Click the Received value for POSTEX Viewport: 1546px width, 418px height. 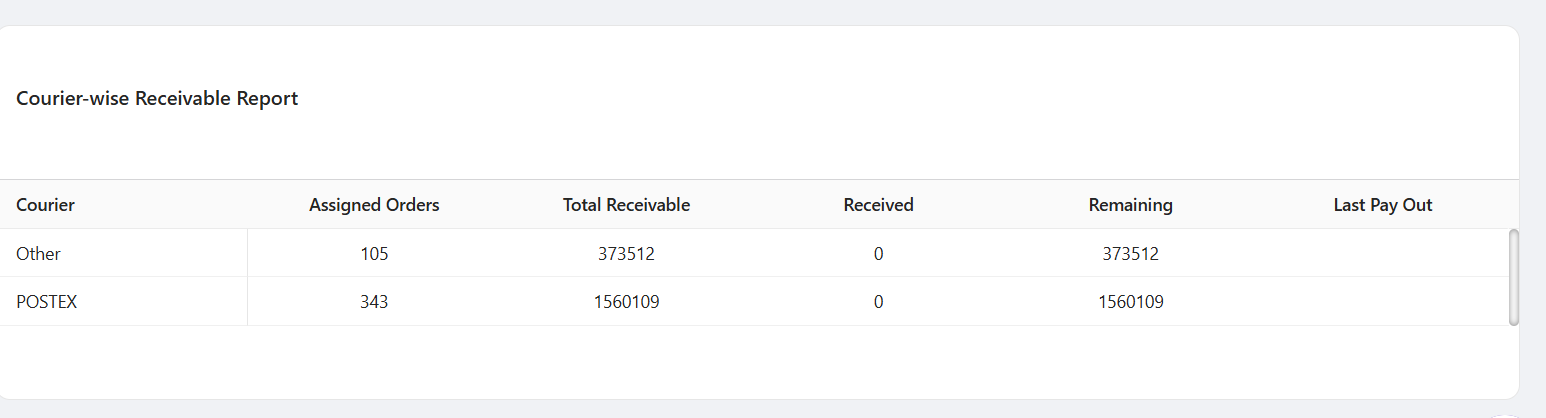pyautogui.click(x=878, y=302)
